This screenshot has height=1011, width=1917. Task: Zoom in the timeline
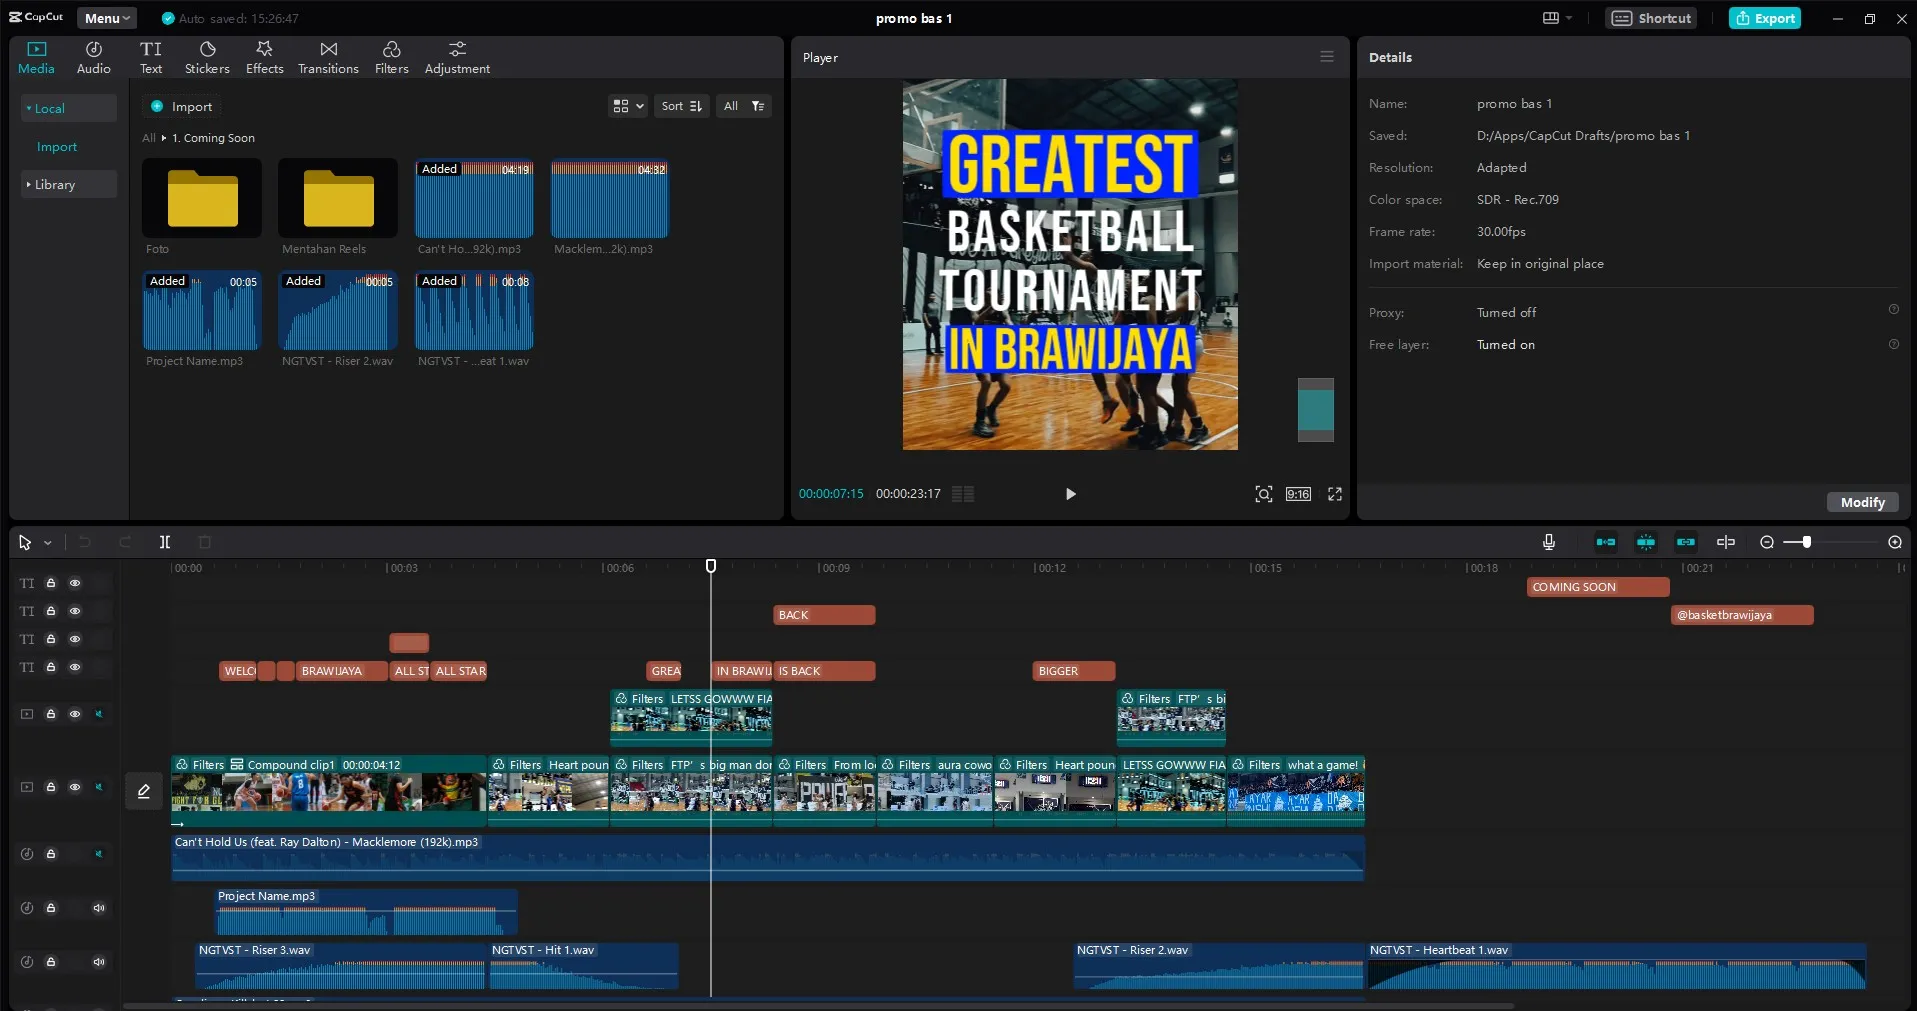pos(1895,542)
